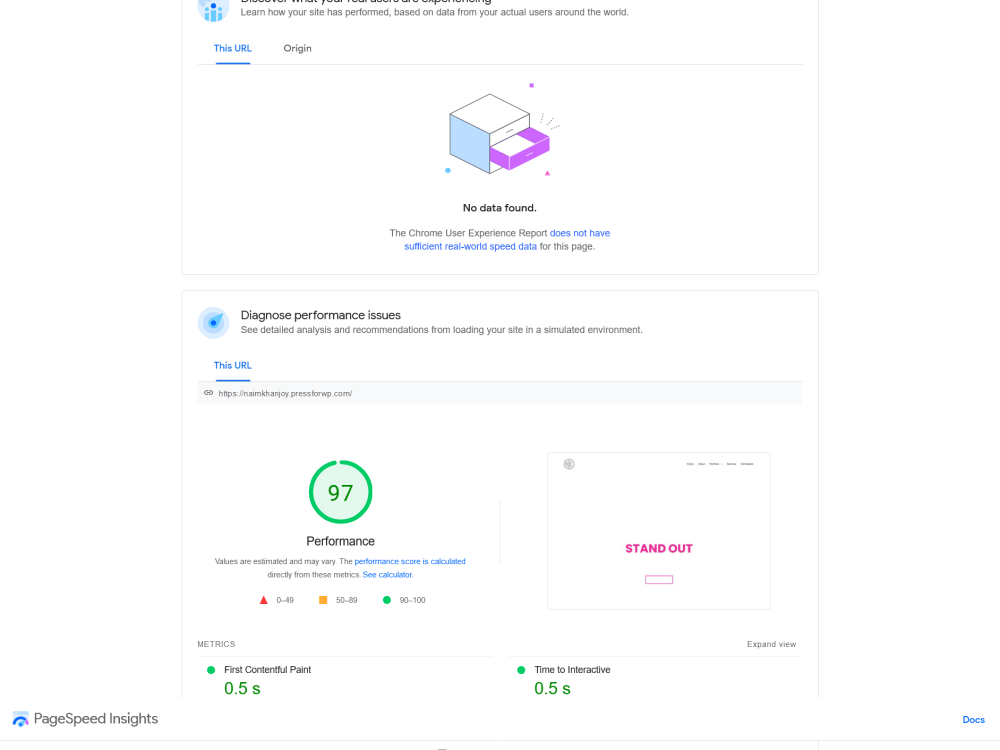Click the STAND OUT page screenshot thumbnail
The image size is (1000, 750).
[659, 531]
